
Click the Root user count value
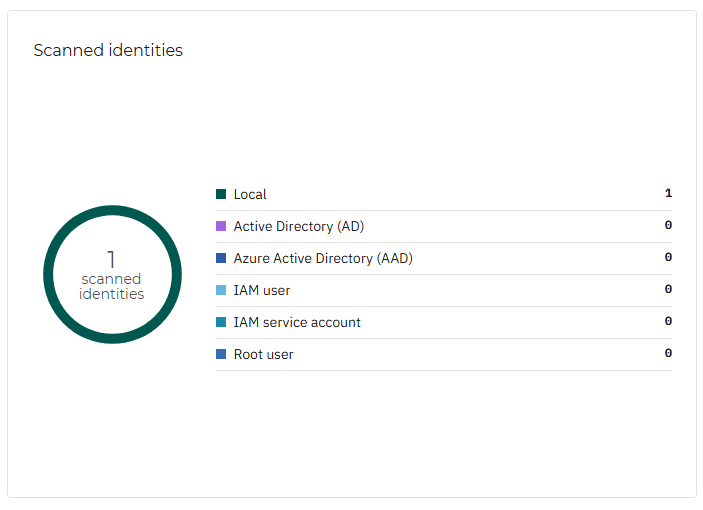point(668,354)
